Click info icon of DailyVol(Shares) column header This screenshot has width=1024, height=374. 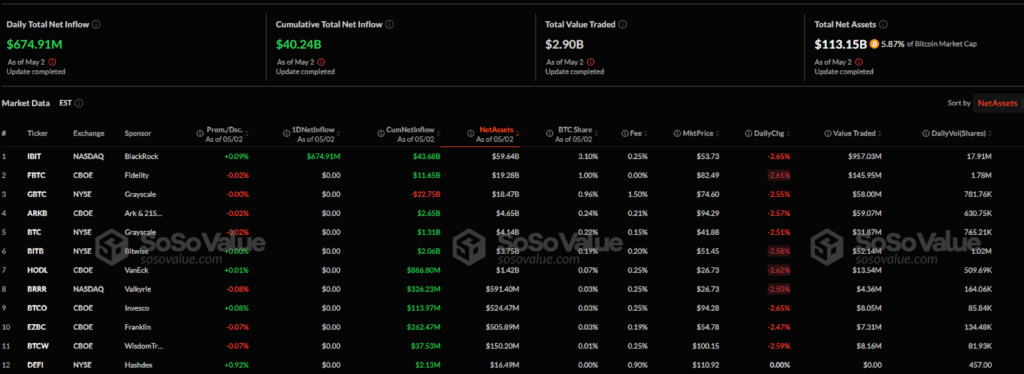(x=925, y=133)
